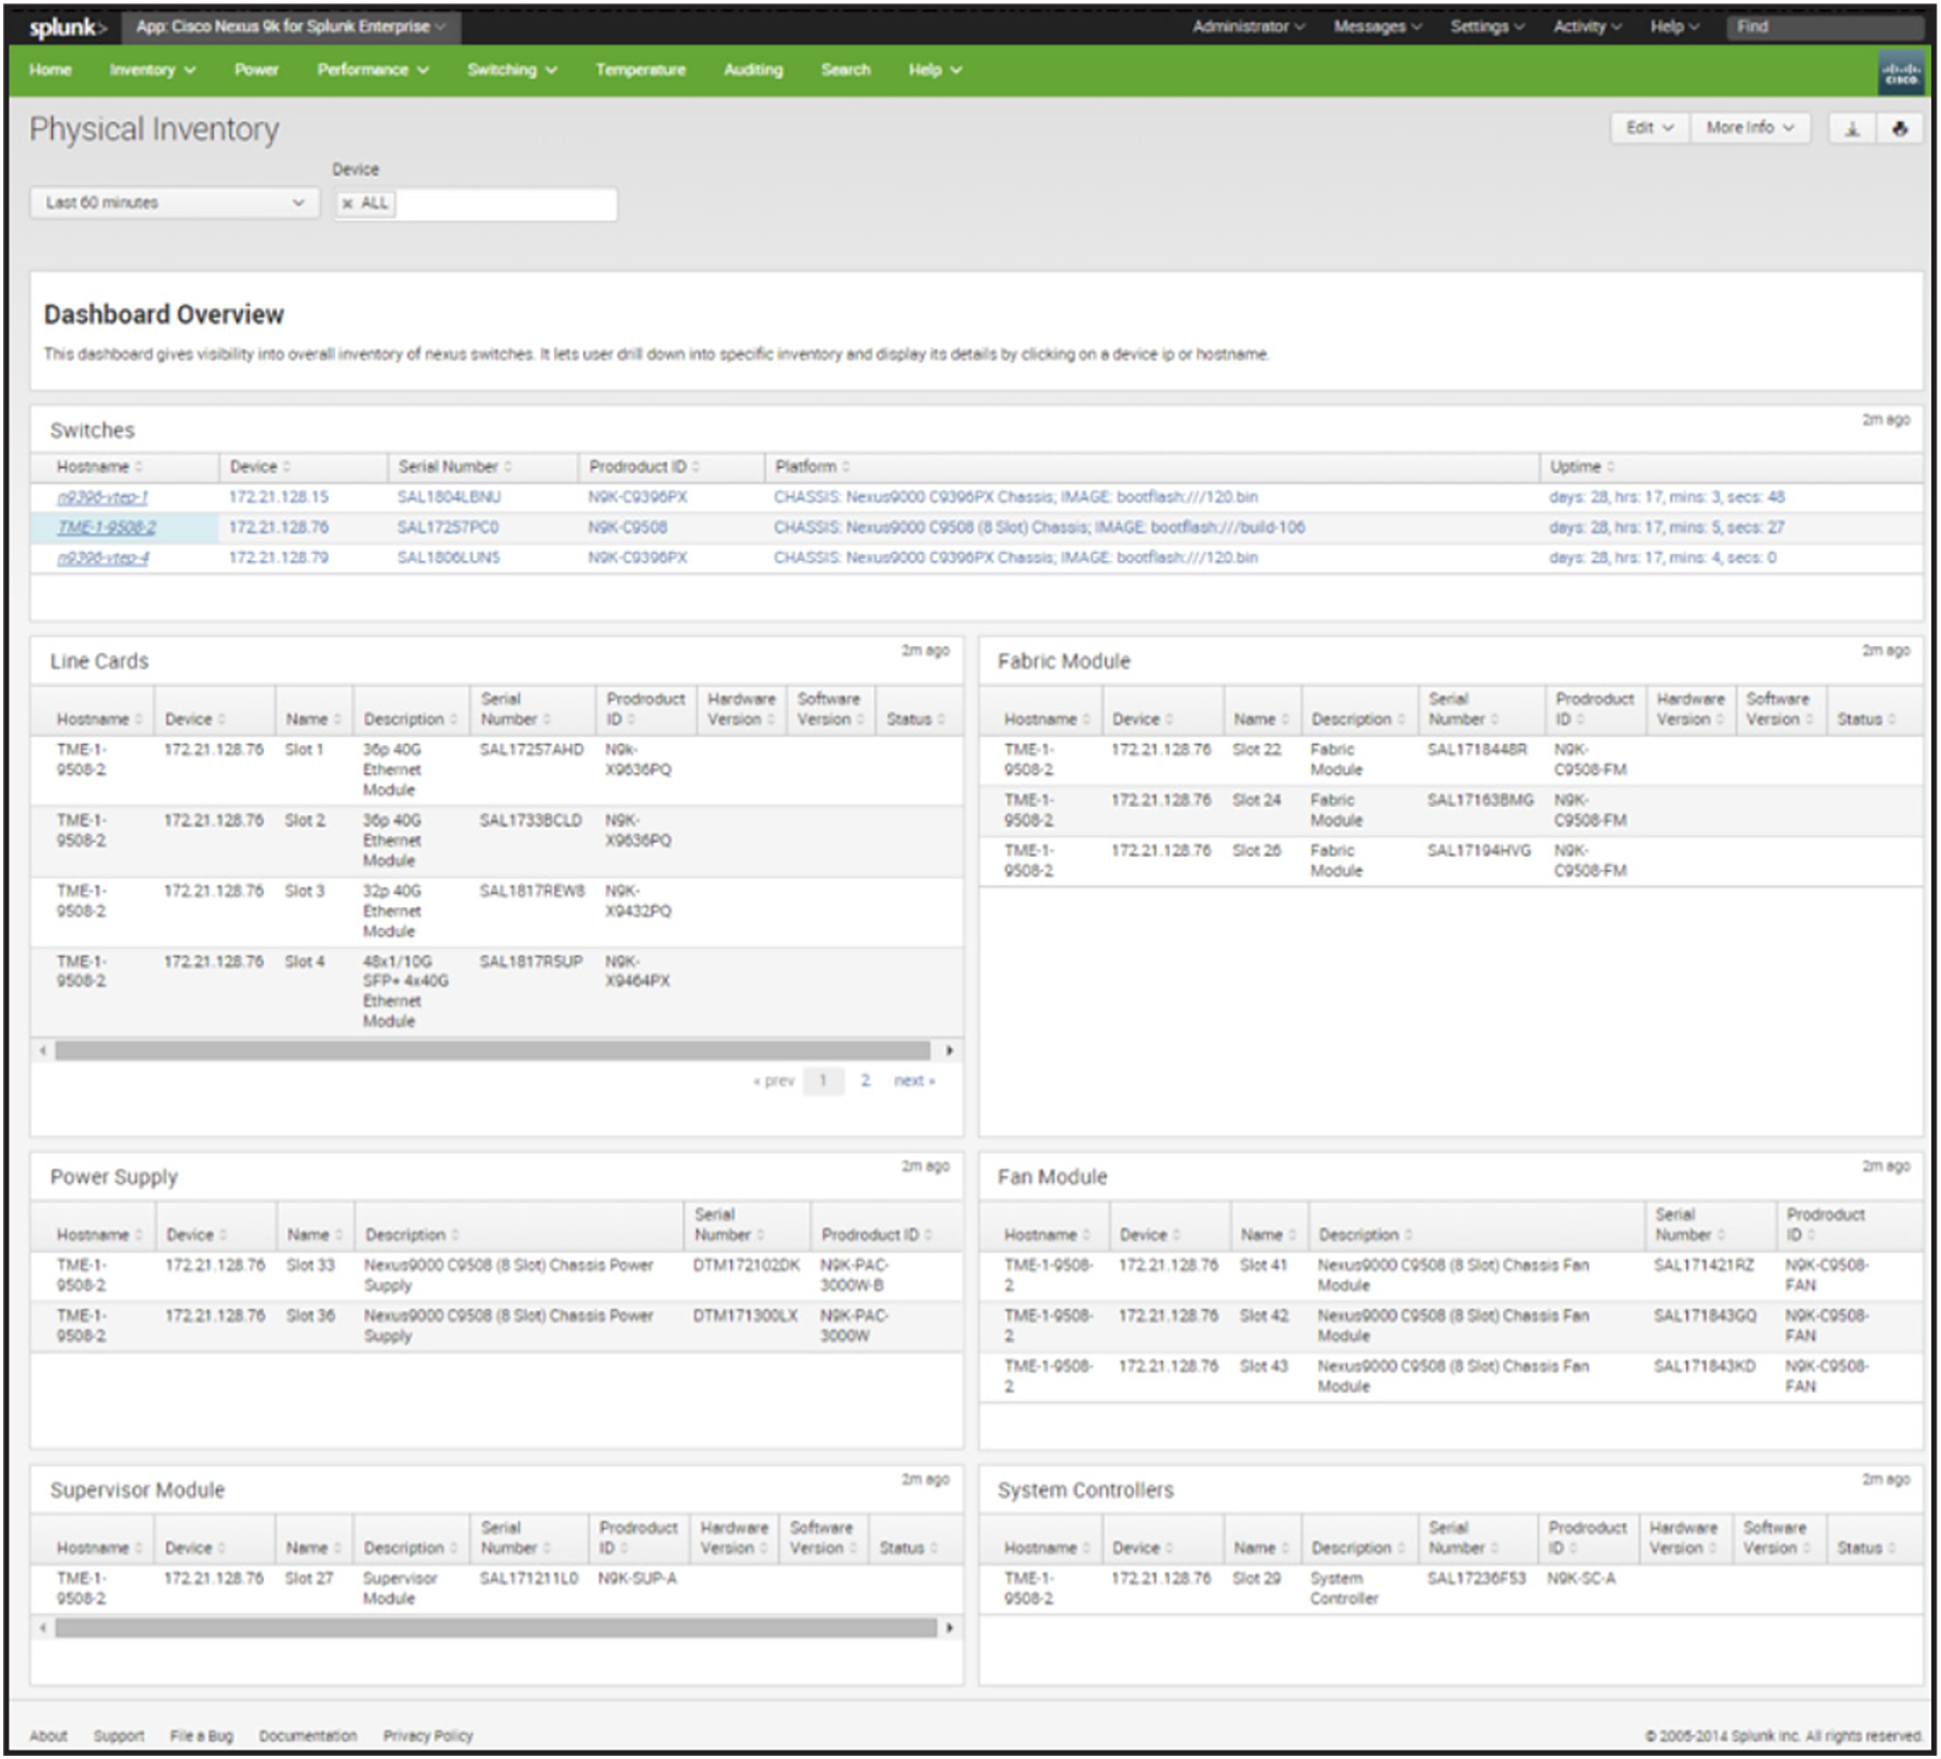This screenshot has width=1941, height=1759.
Task: Open hostname link n9396-vtep-1
Action: click(x=102, y=498)
